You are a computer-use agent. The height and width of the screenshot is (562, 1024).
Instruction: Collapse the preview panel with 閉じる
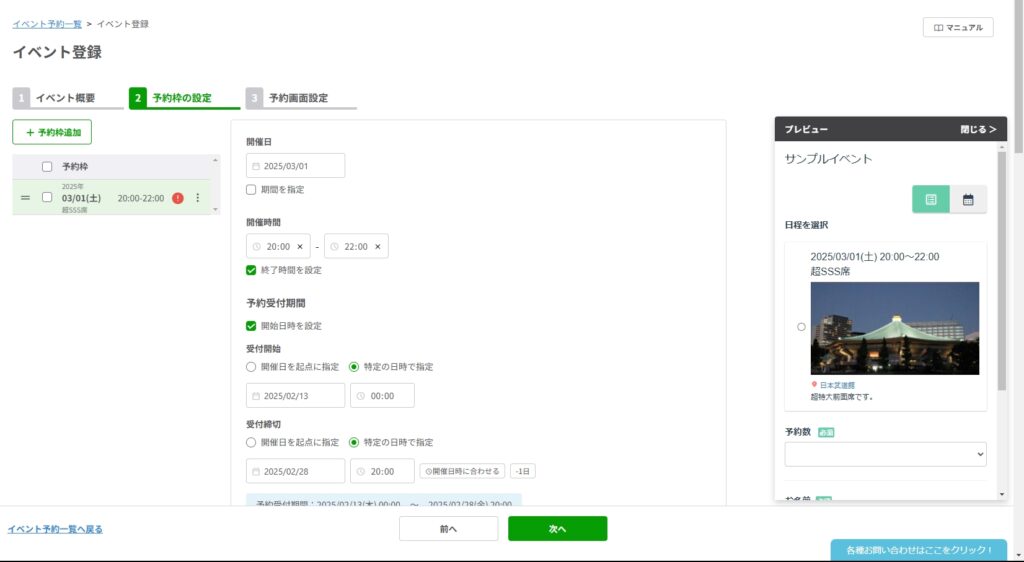click(x=978, y=130)
